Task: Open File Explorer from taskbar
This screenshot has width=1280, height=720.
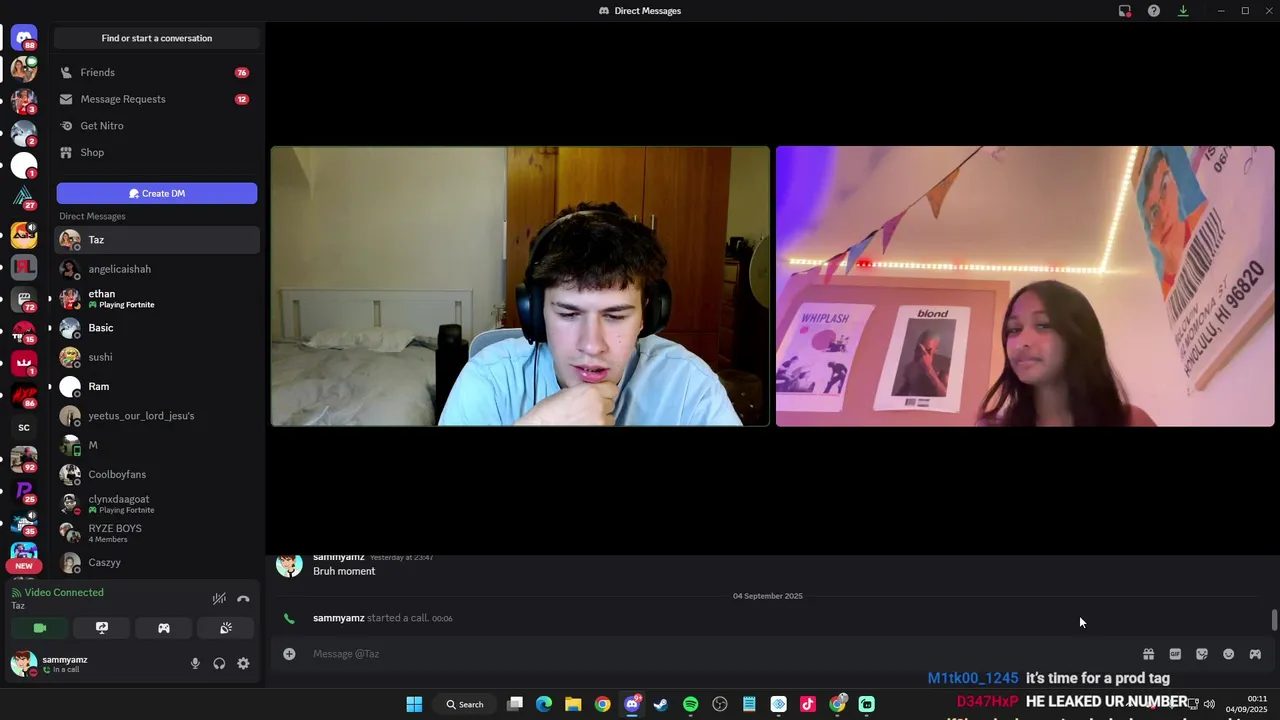Action: pos(573,704)
